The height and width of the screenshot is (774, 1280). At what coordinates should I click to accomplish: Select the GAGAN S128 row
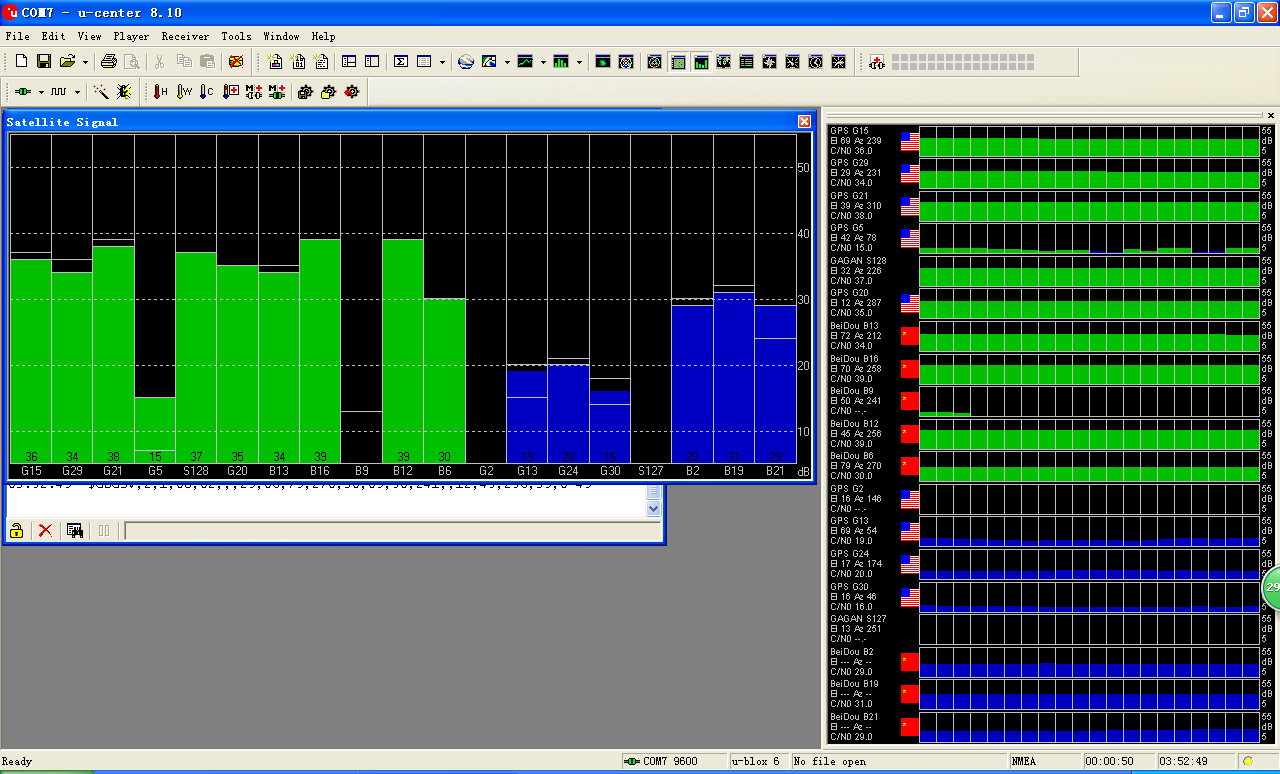click(x=1051, y=271)
